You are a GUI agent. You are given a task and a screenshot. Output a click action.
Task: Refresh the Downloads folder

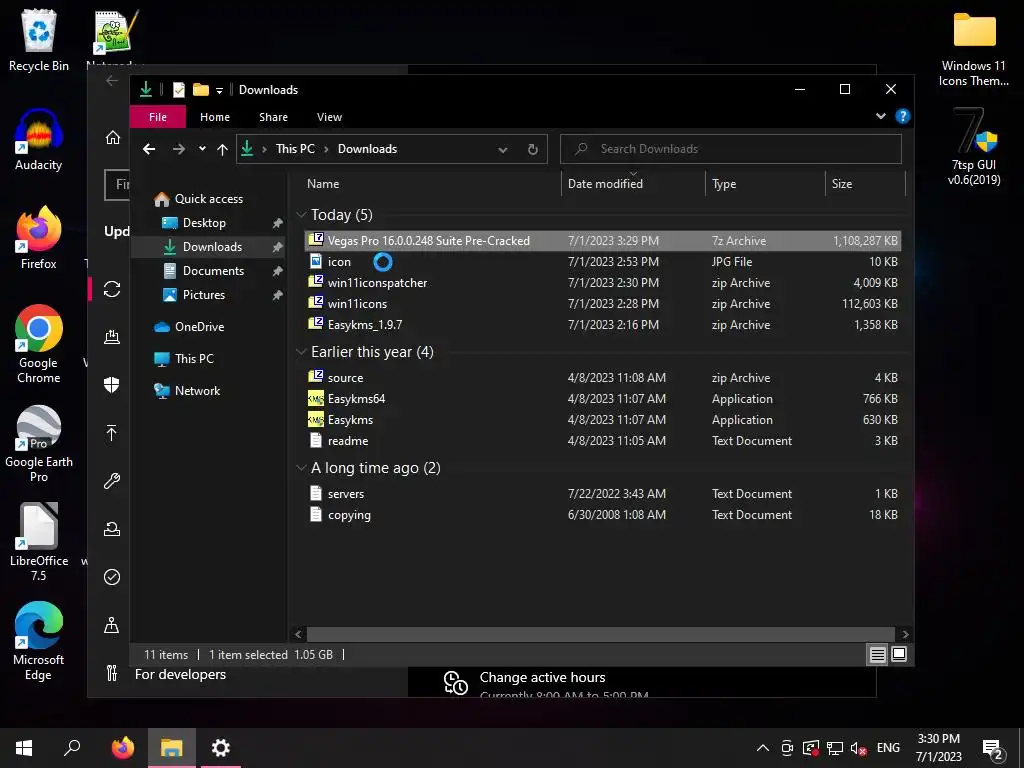pyautogui.click(x=533, y=150)
